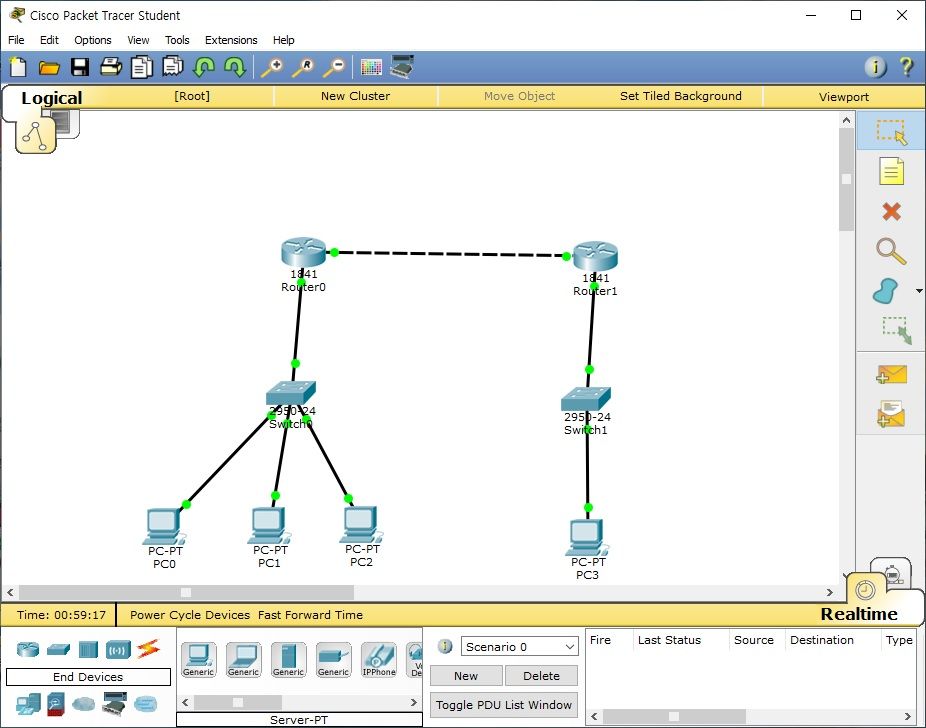This screenshot has width=926, height=728.
Task: Choose the Add Simple PDU envelope
Action: 890,374
